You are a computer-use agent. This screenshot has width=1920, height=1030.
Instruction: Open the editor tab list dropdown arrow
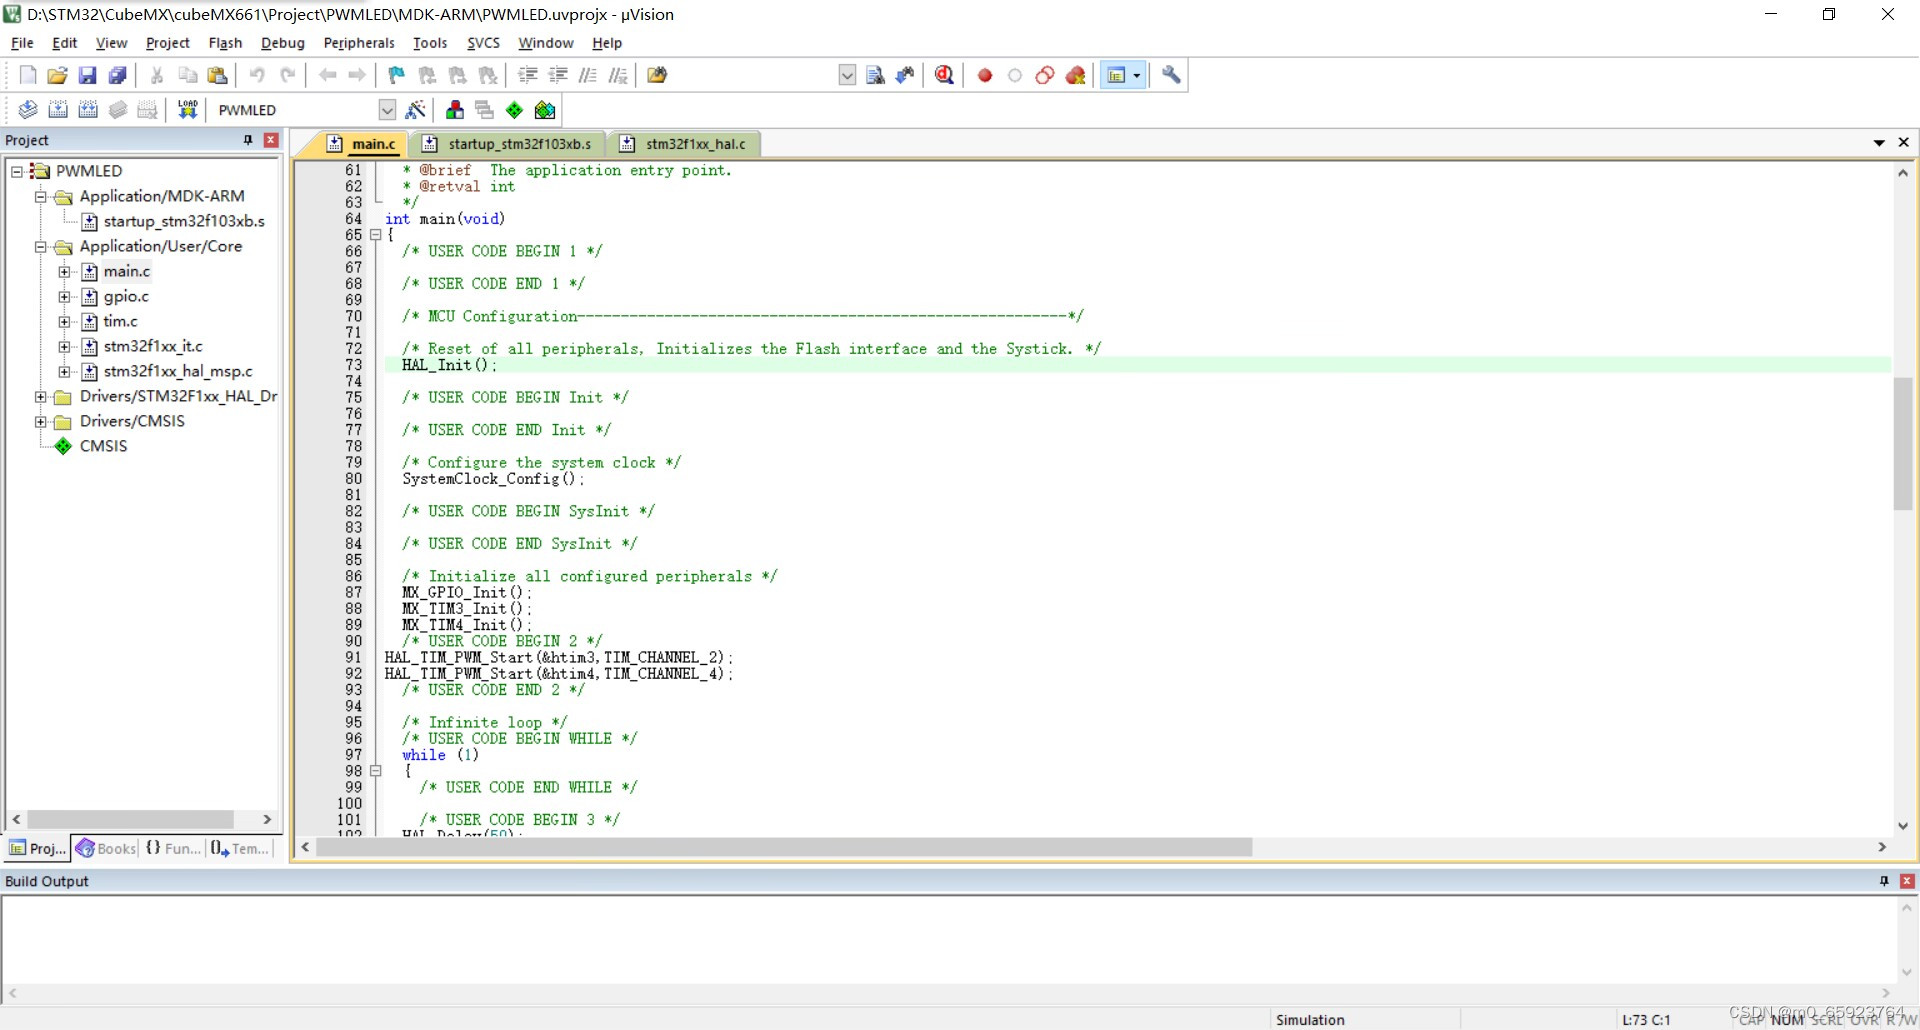point(1879,143)
